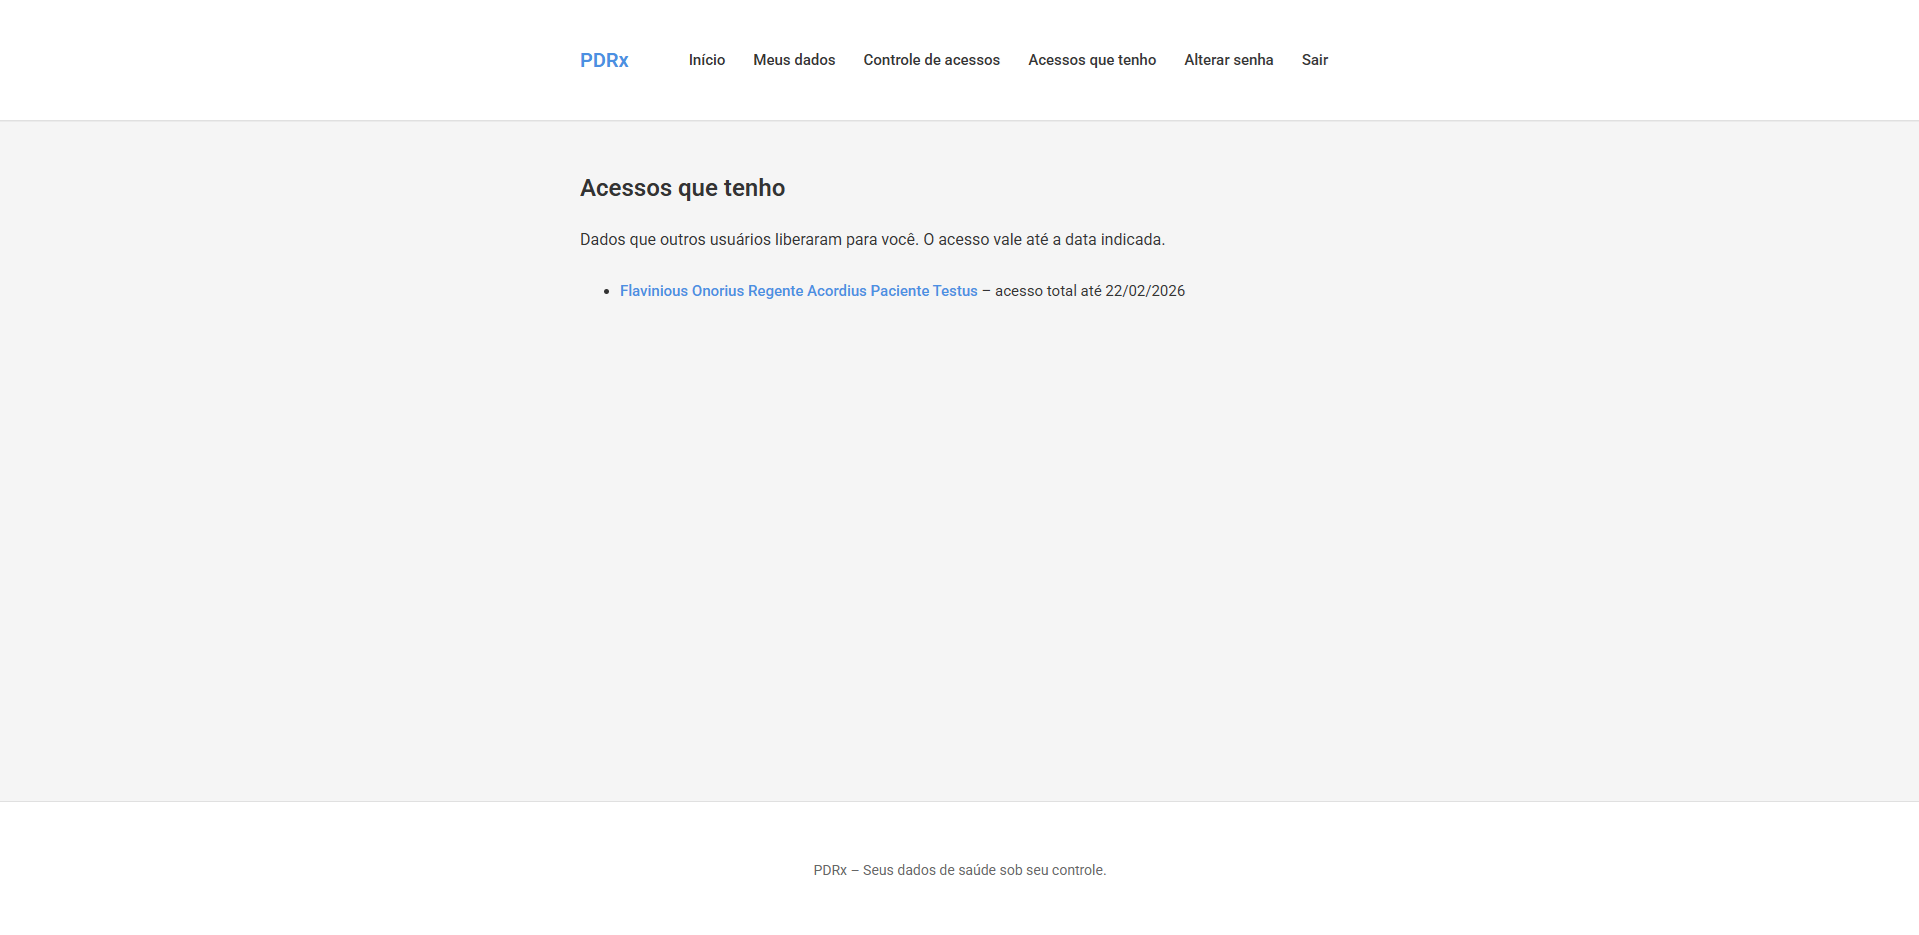Open Meus dados in the navigation
The image size is (1919, 935).
794,60
